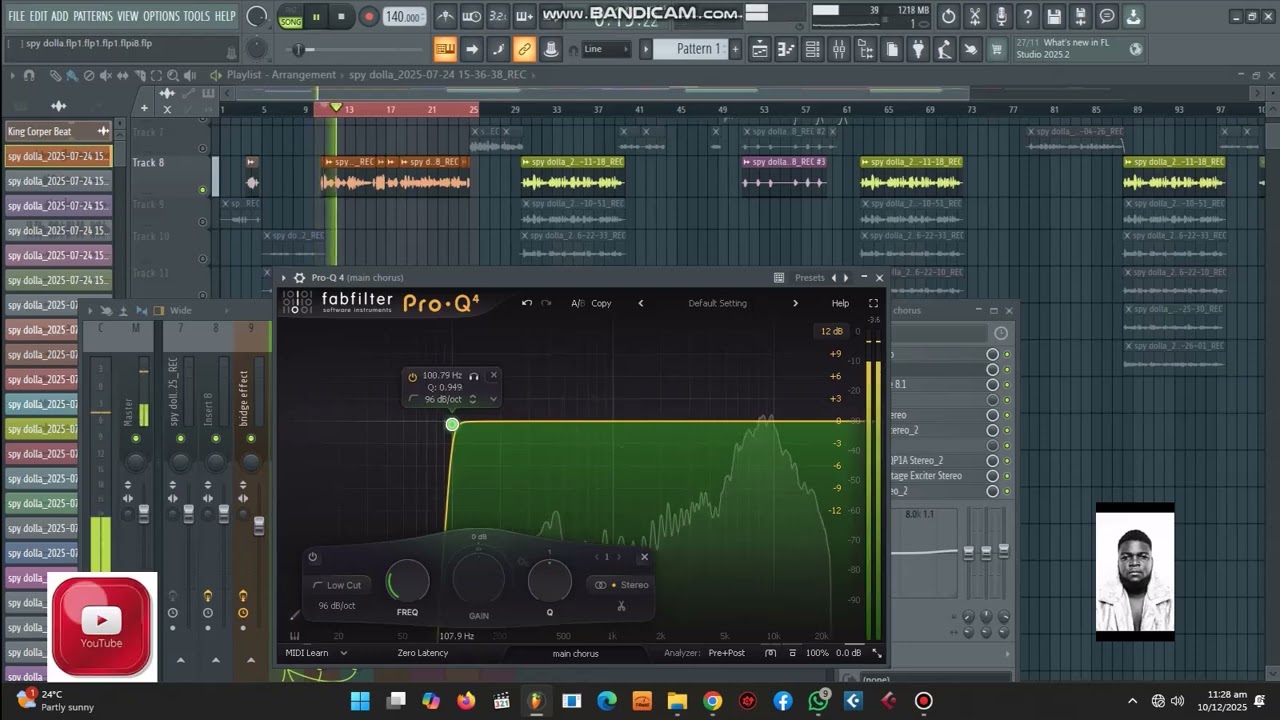Viewport: 1280px width, 720px height.
Task: Open the plugin picker plug icon
Action: point(917,49)
